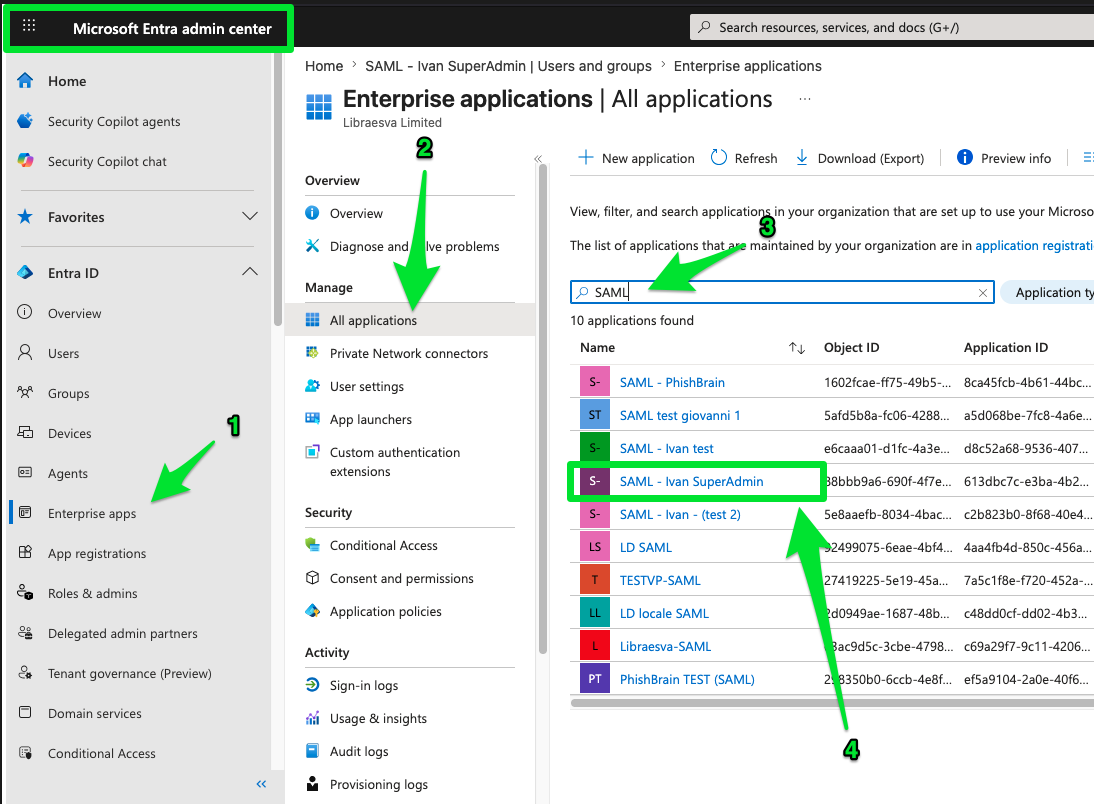Collapse the Entra ID section chevron
1094x804 pixels.
click(x=250, y=272)
